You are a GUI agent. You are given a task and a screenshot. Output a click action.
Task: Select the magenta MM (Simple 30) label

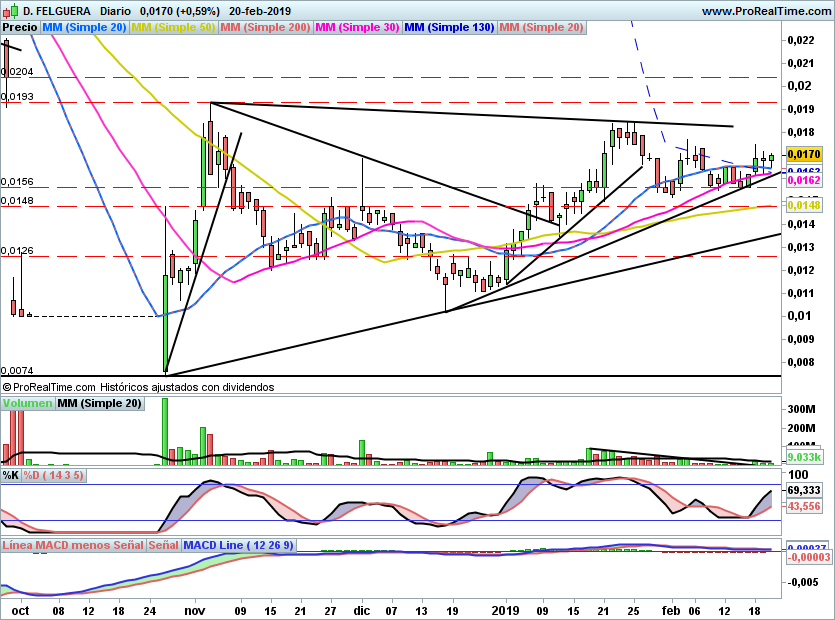coord(357,27)
